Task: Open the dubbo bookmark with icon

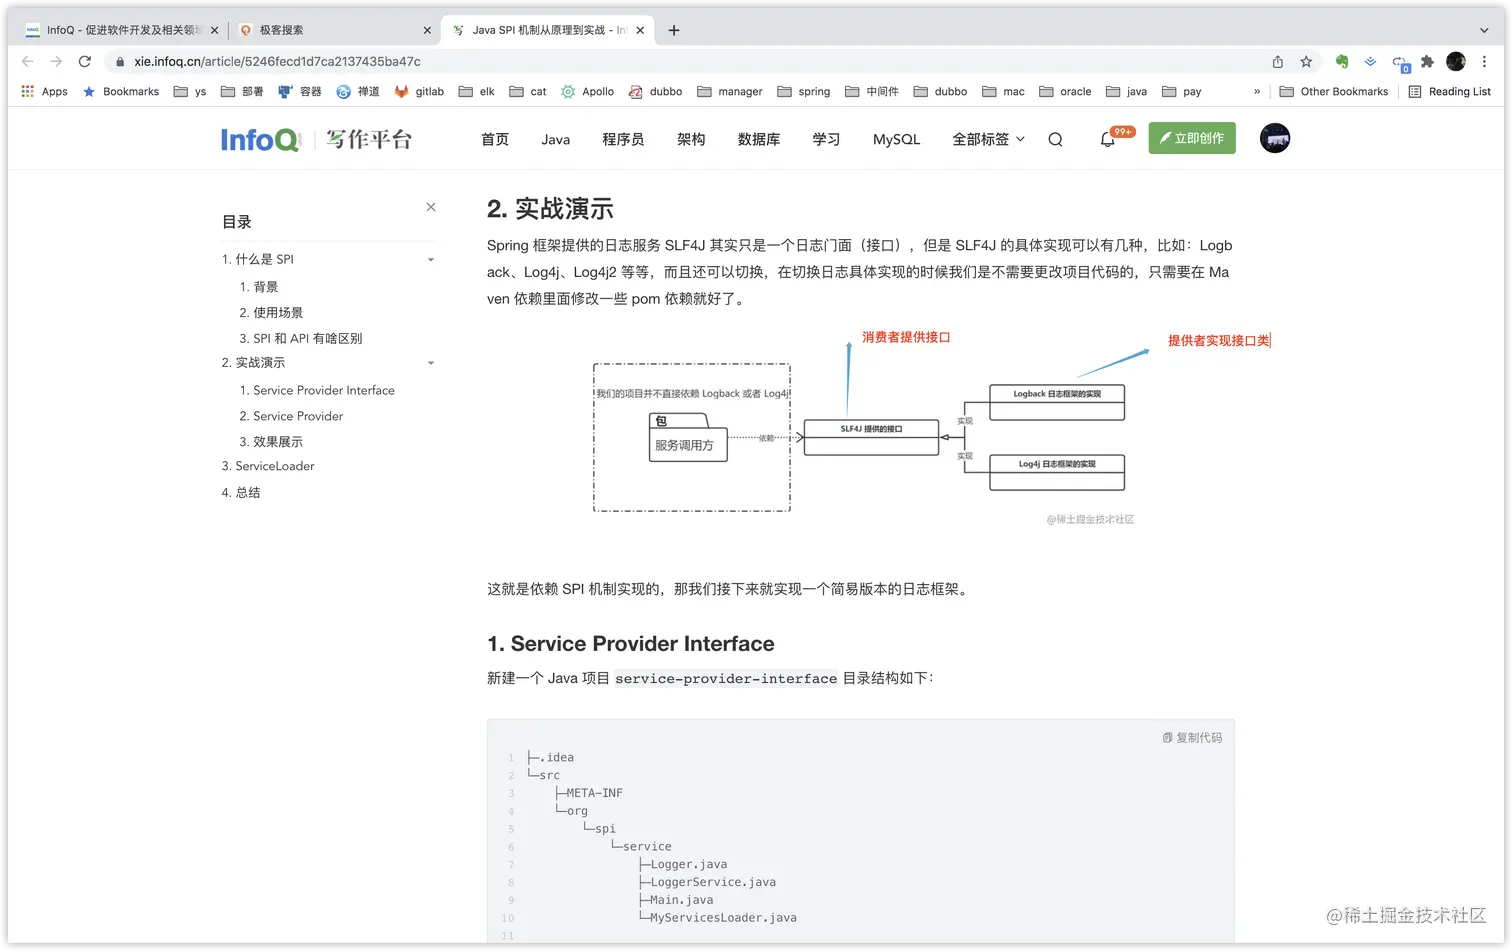Action: tap(655, 91)
